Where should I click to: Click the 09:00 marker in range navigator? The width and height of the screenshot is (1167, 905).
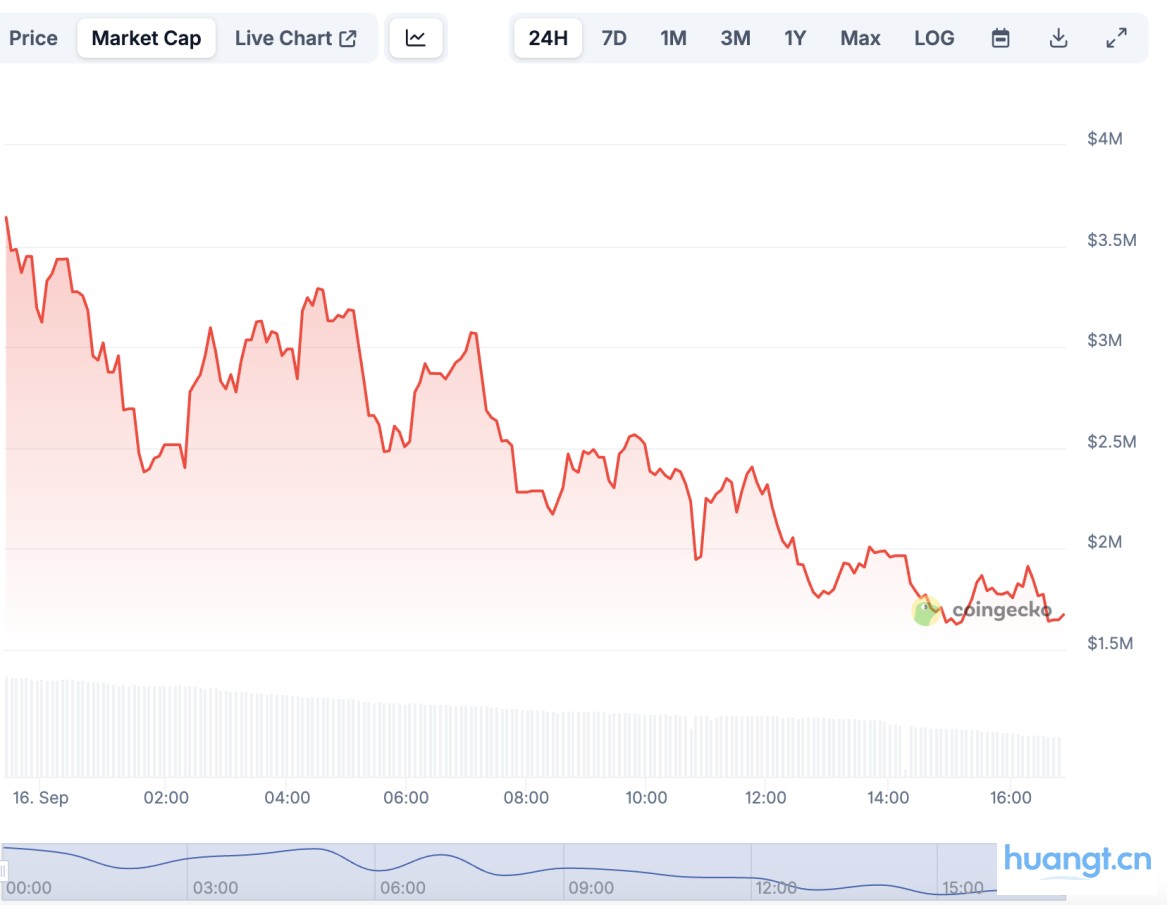590,887
